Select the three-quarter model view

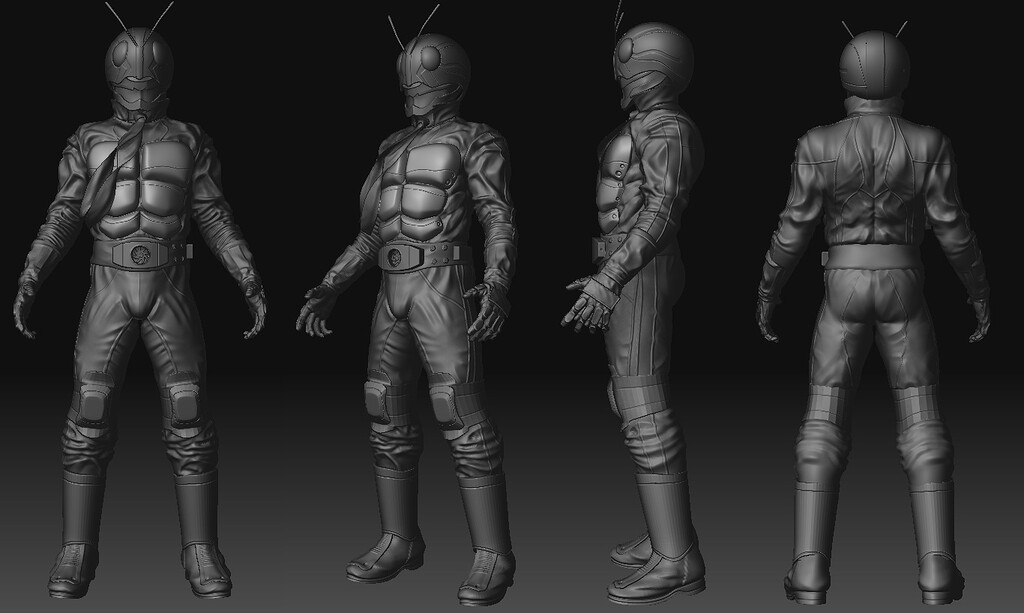click(420, 300)
